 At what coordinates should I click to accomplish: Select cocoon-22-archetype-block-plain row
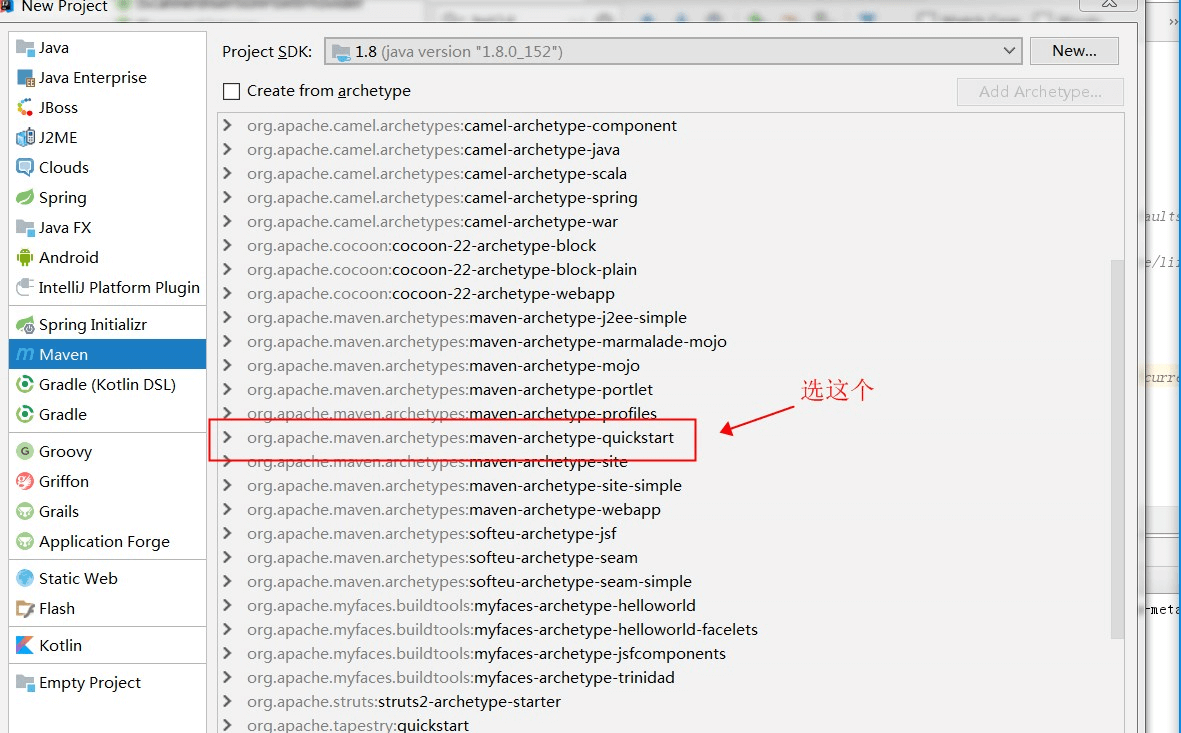pos(666,270)
